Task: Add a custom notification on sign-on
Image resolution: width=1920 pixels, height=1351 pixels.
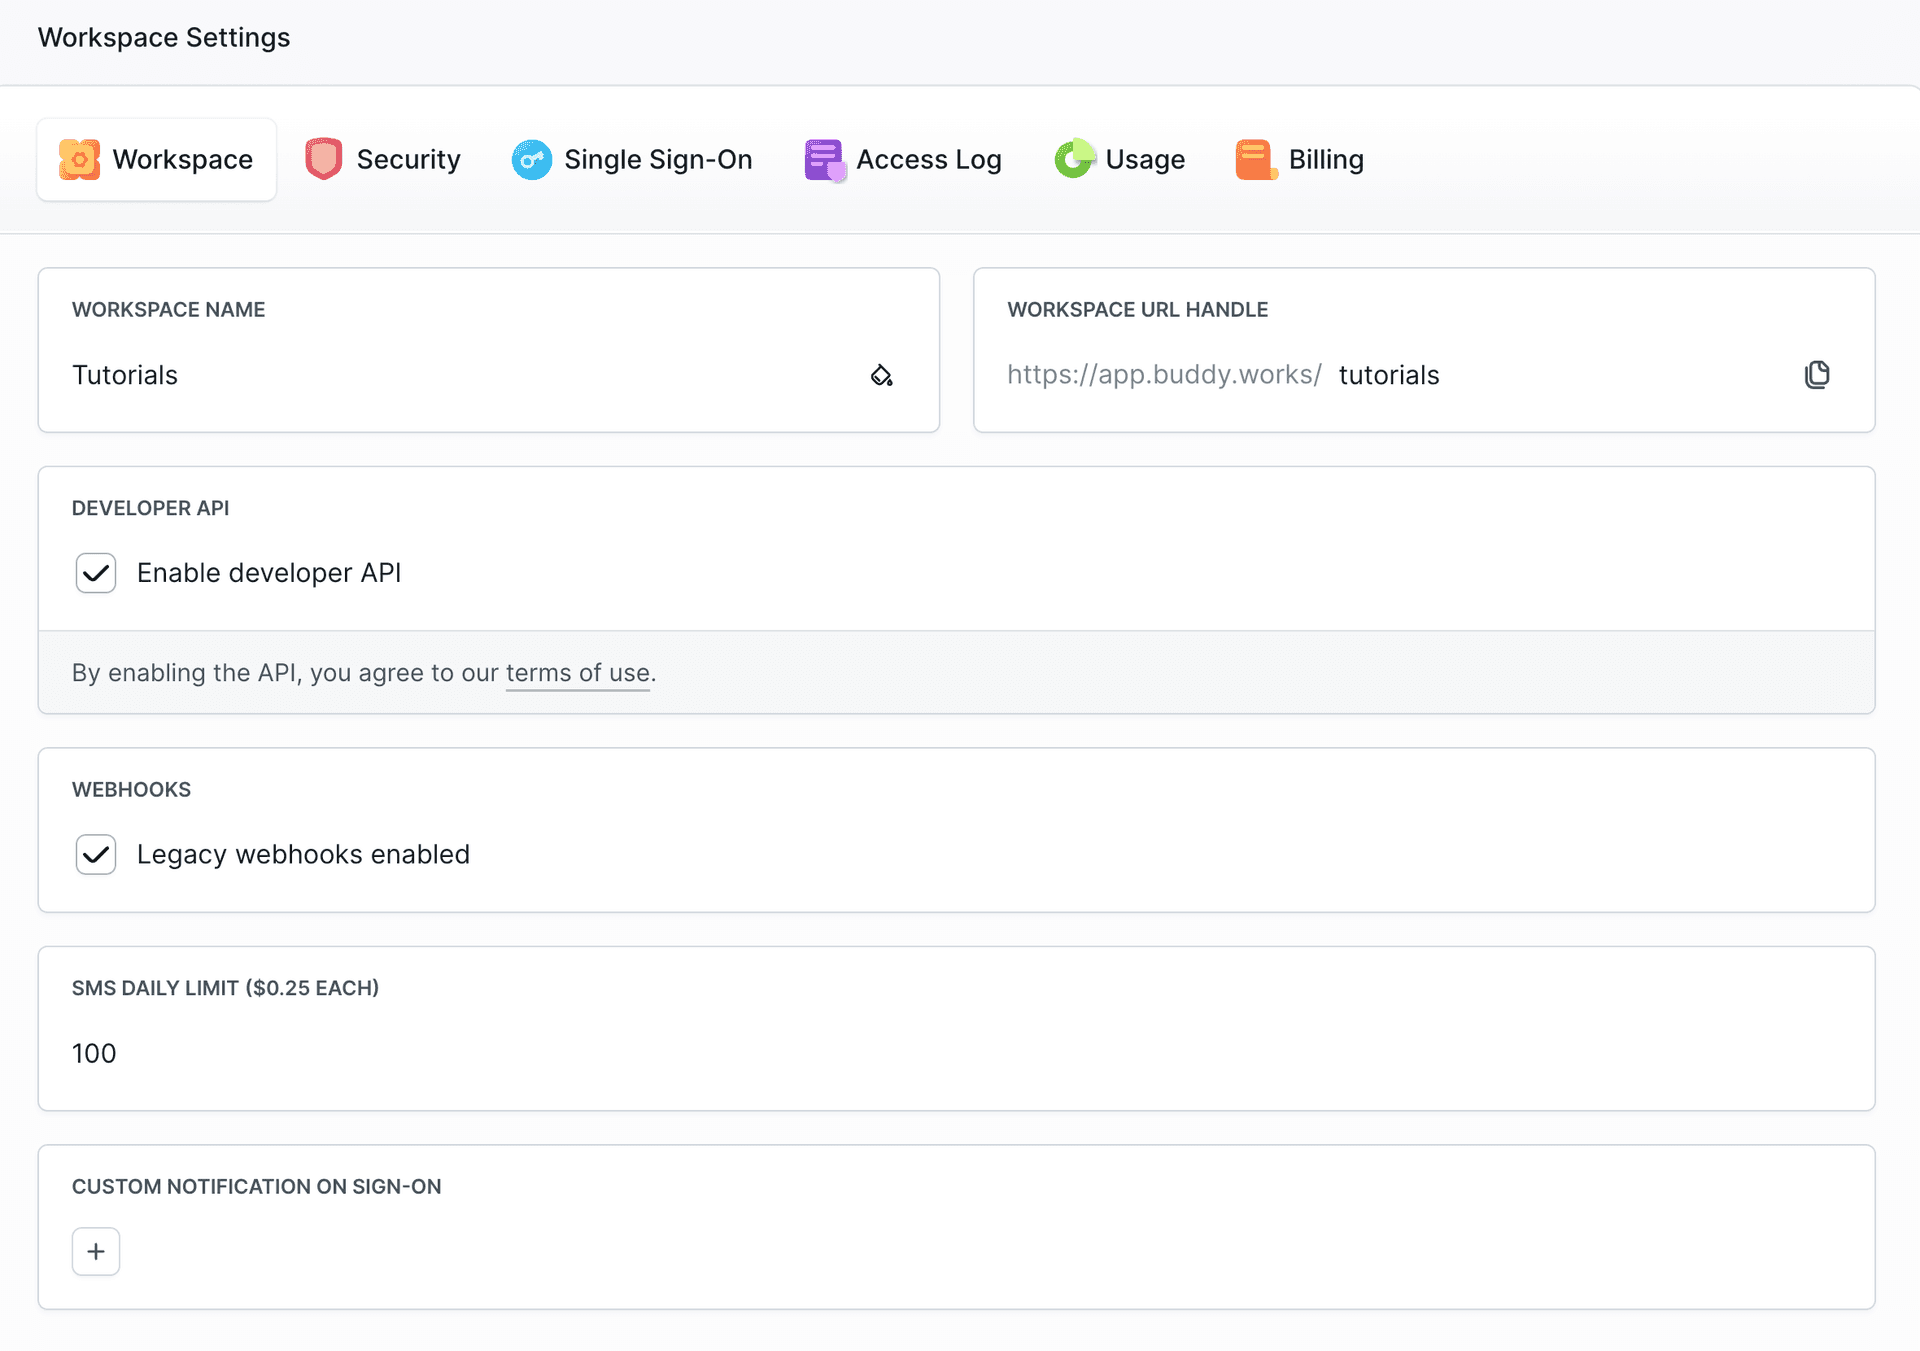Action: pyautogui.click(x=95, y=1251)
